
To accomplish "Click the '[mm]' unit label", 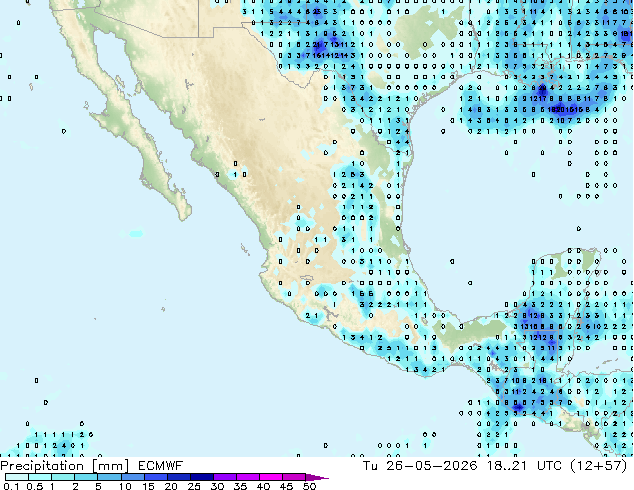I will coord(111,466).
